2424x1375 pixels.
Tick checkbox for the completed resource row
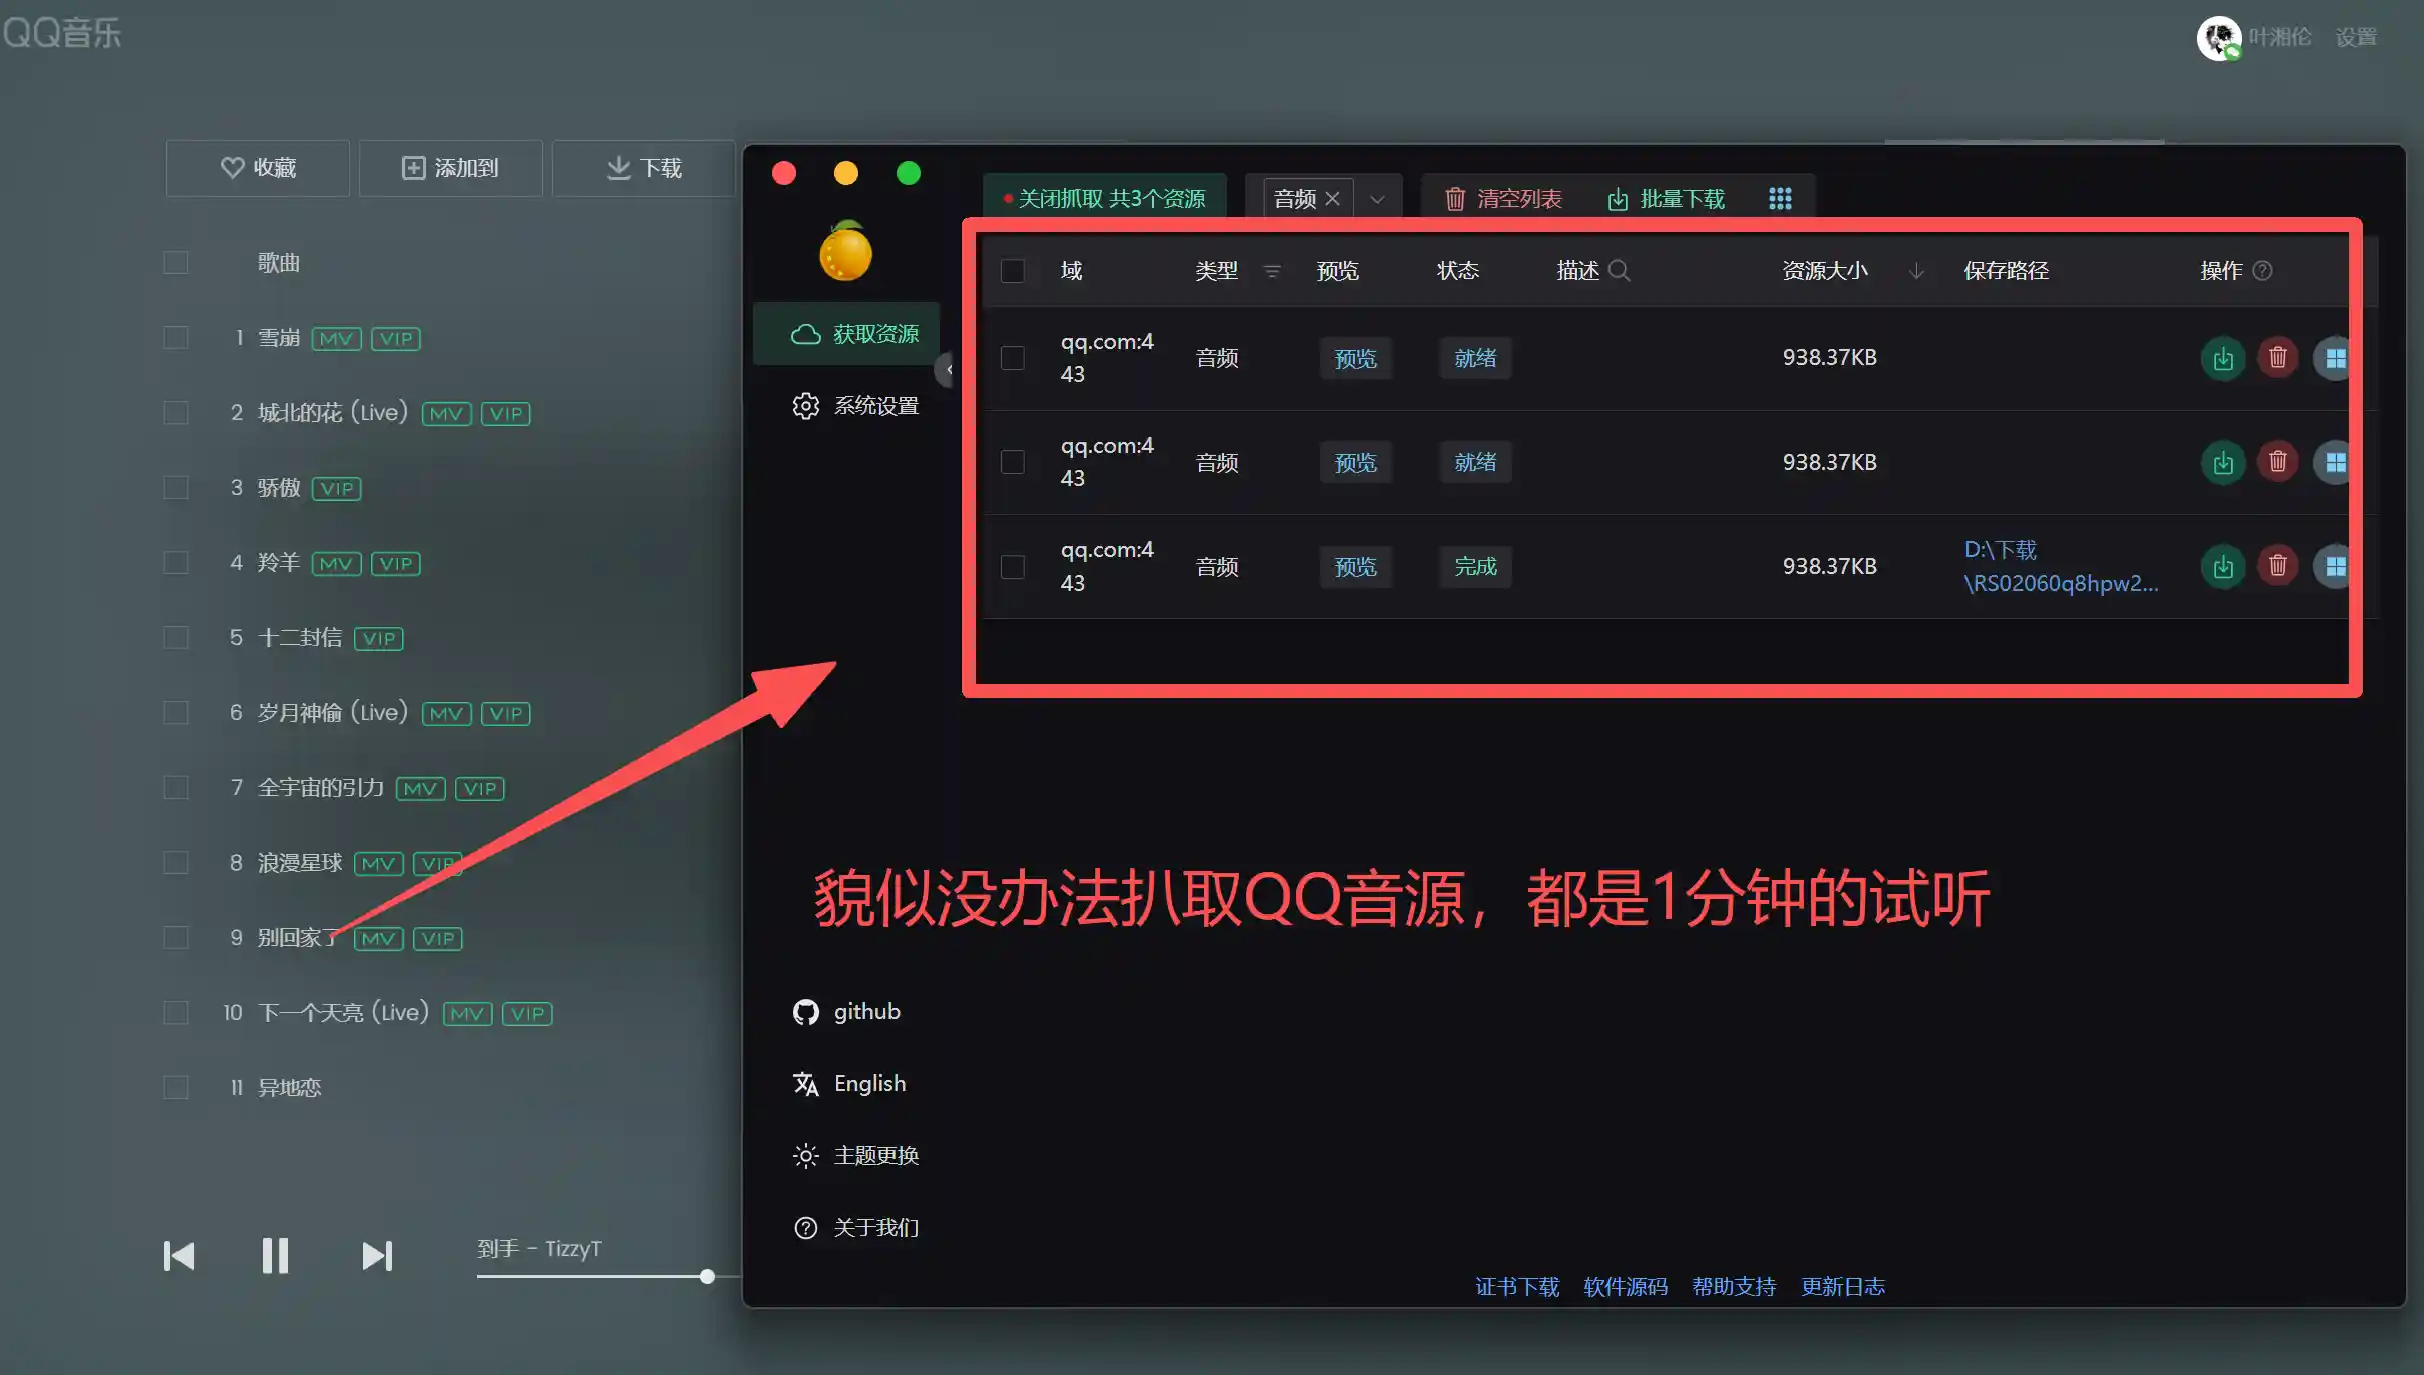tap(1012, 567)
